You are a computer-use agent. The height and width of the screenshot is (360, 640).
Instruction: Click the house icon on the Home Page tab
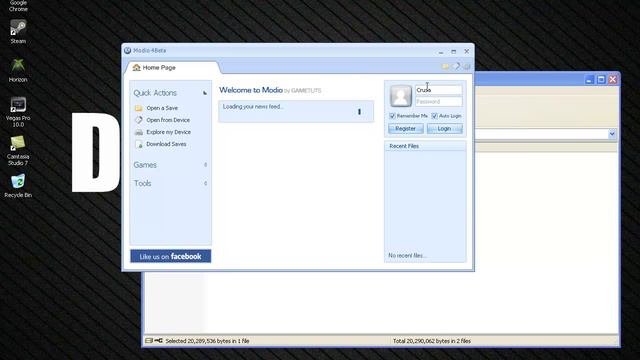136,67
